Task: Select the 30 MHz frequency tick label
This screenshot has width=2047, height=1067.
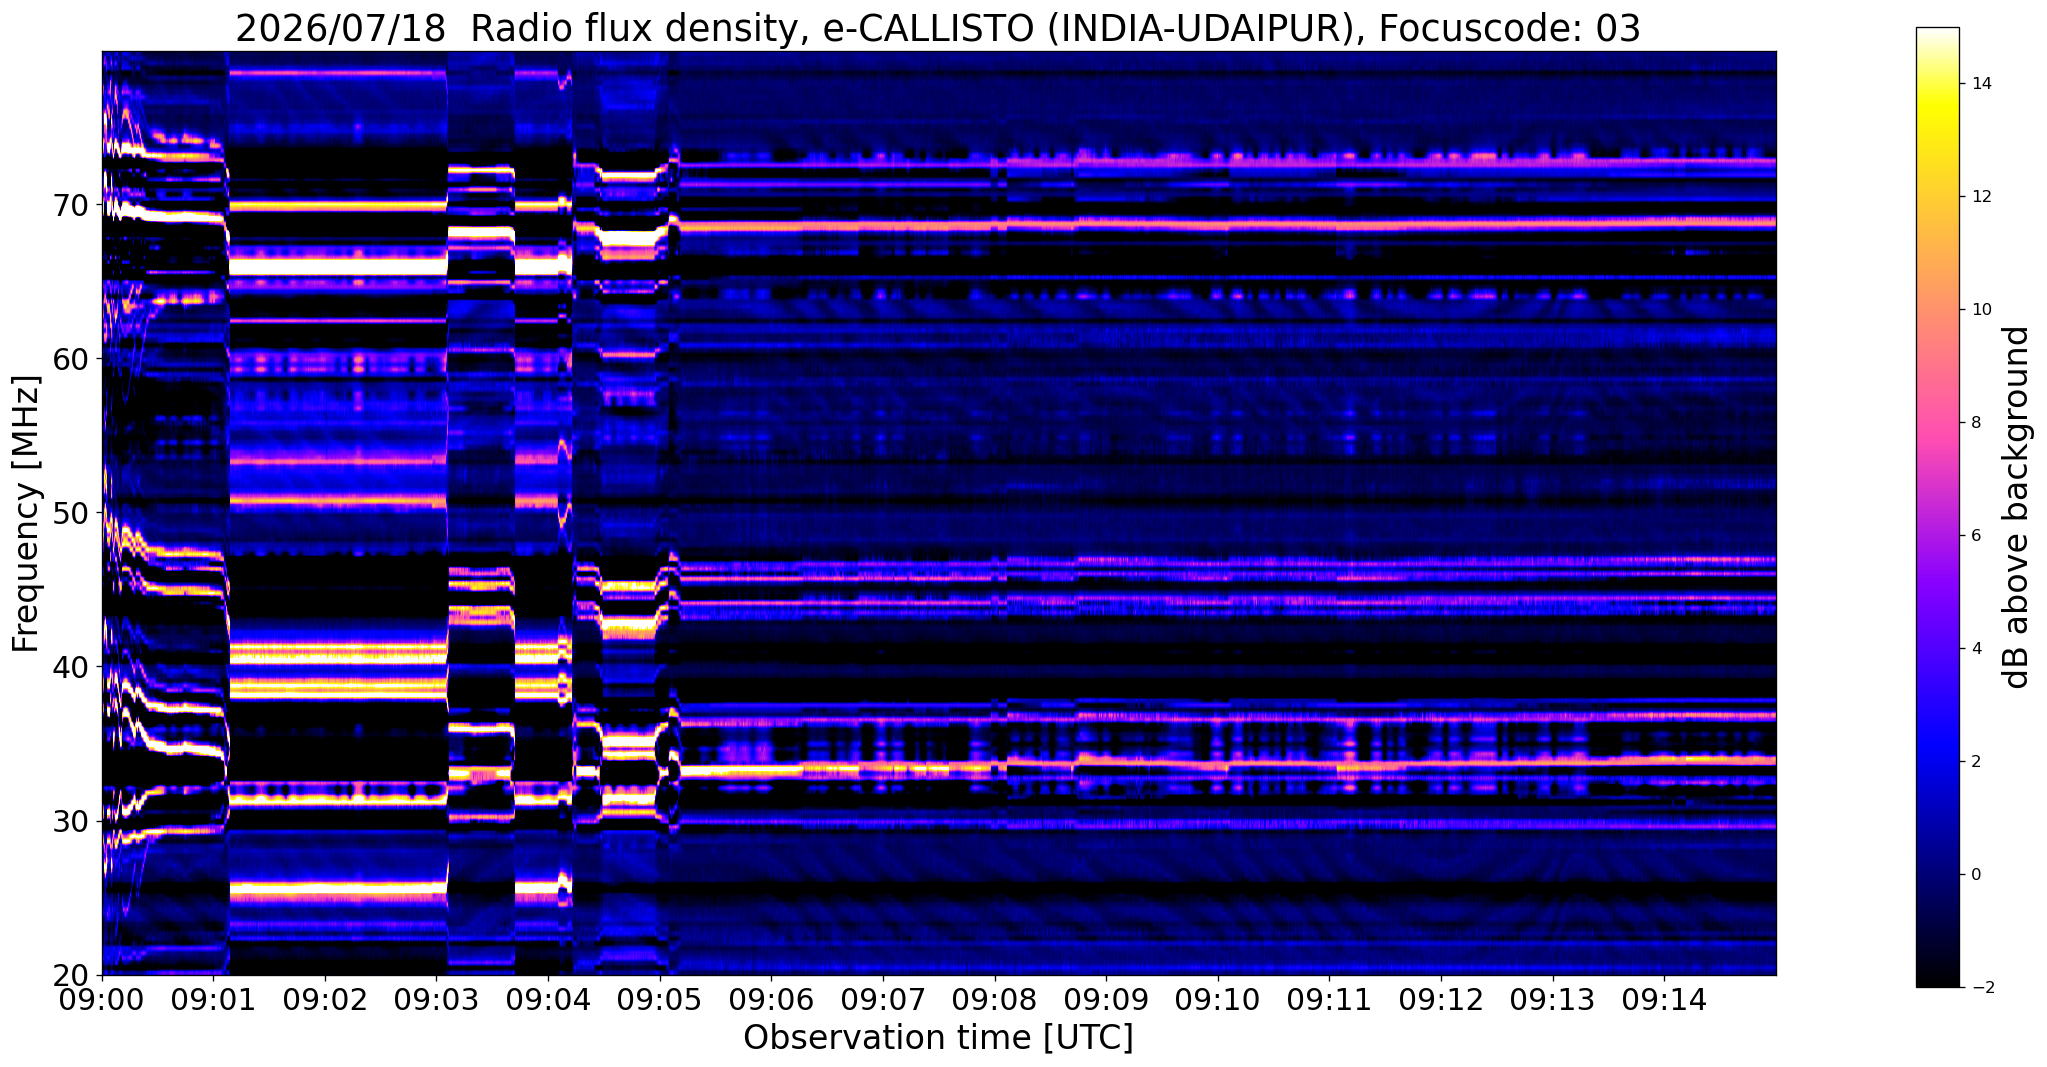Action: (75, 821)
